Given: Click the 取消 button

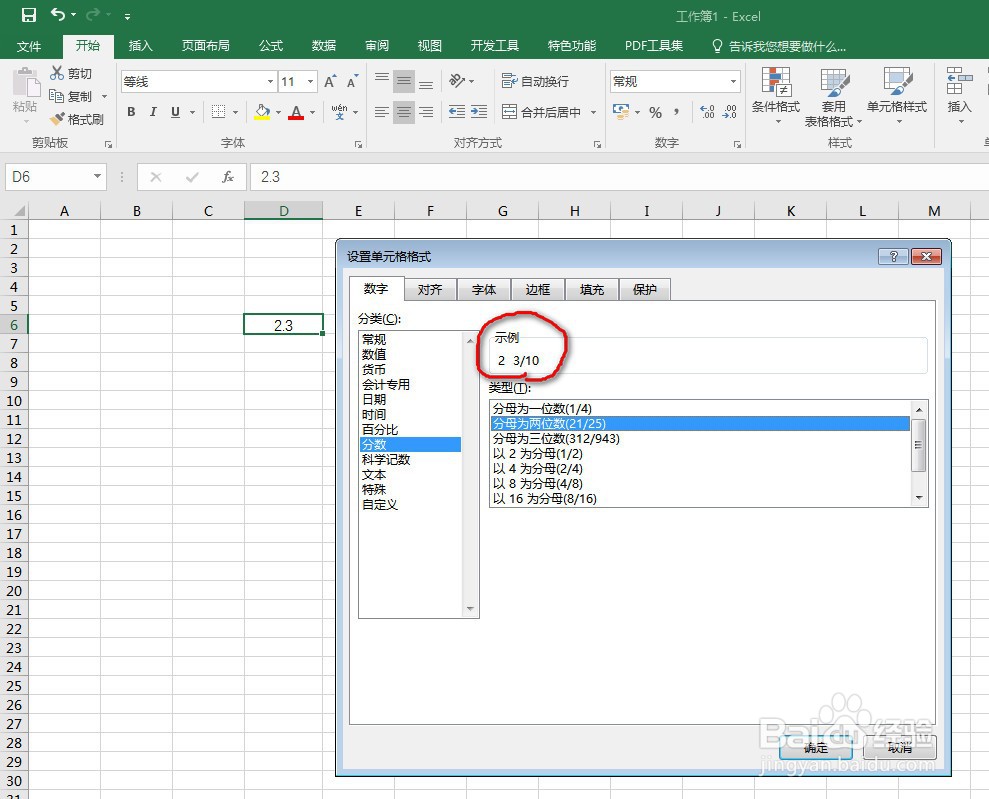Looking at the screenshot, I should [x=897, y=748].
